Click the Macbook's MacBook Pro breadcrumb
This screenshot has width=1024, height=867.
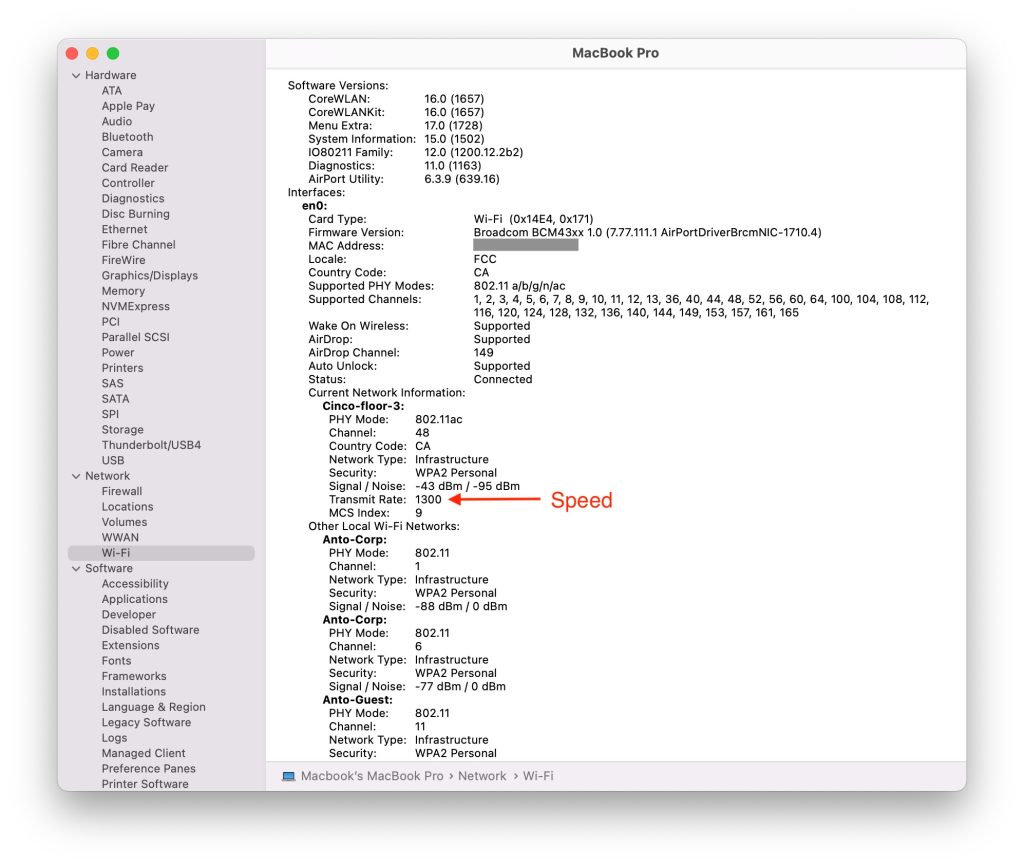click(x=373, y=775)
